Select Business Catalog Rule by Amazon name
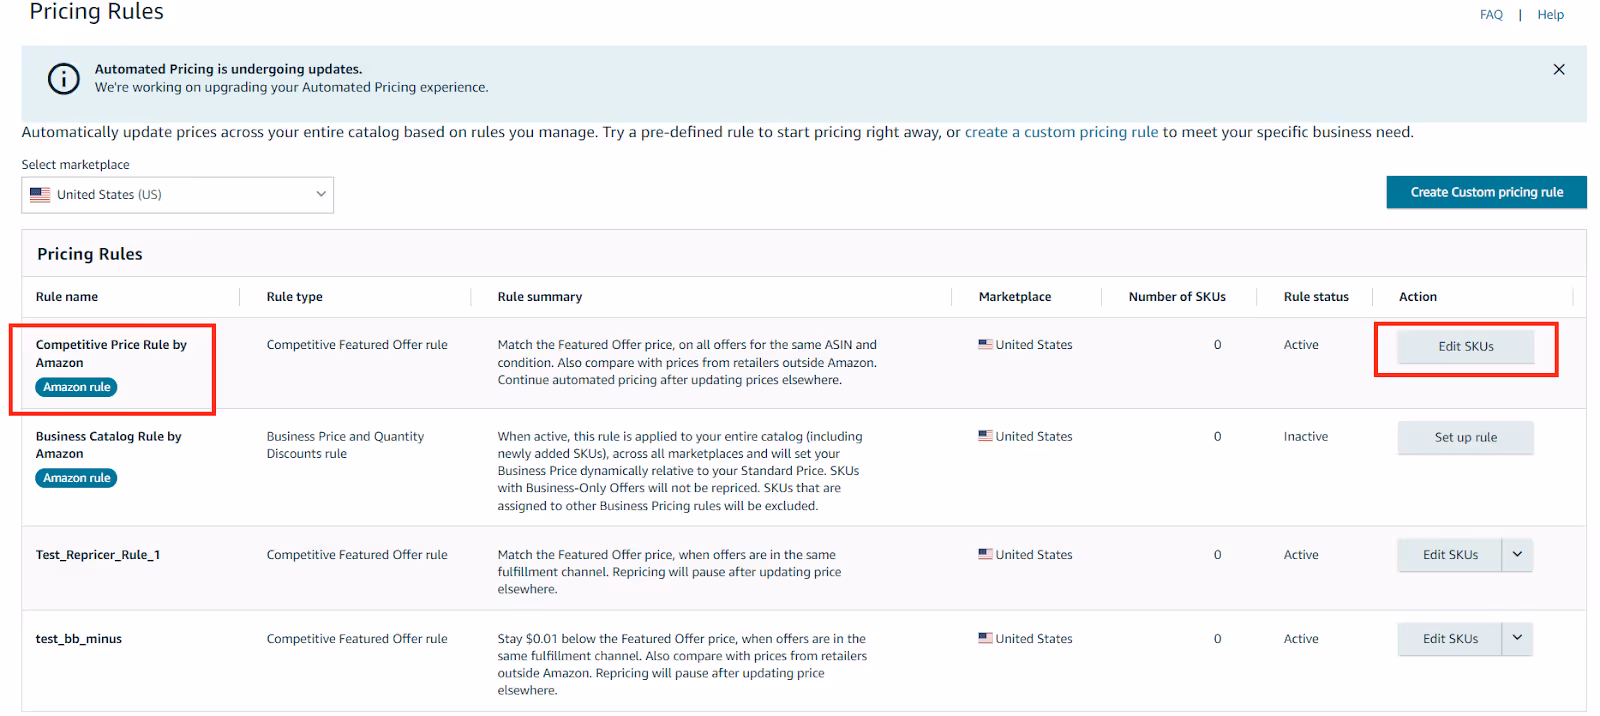Screen dimensions: 1600x716 pos(108,445)
